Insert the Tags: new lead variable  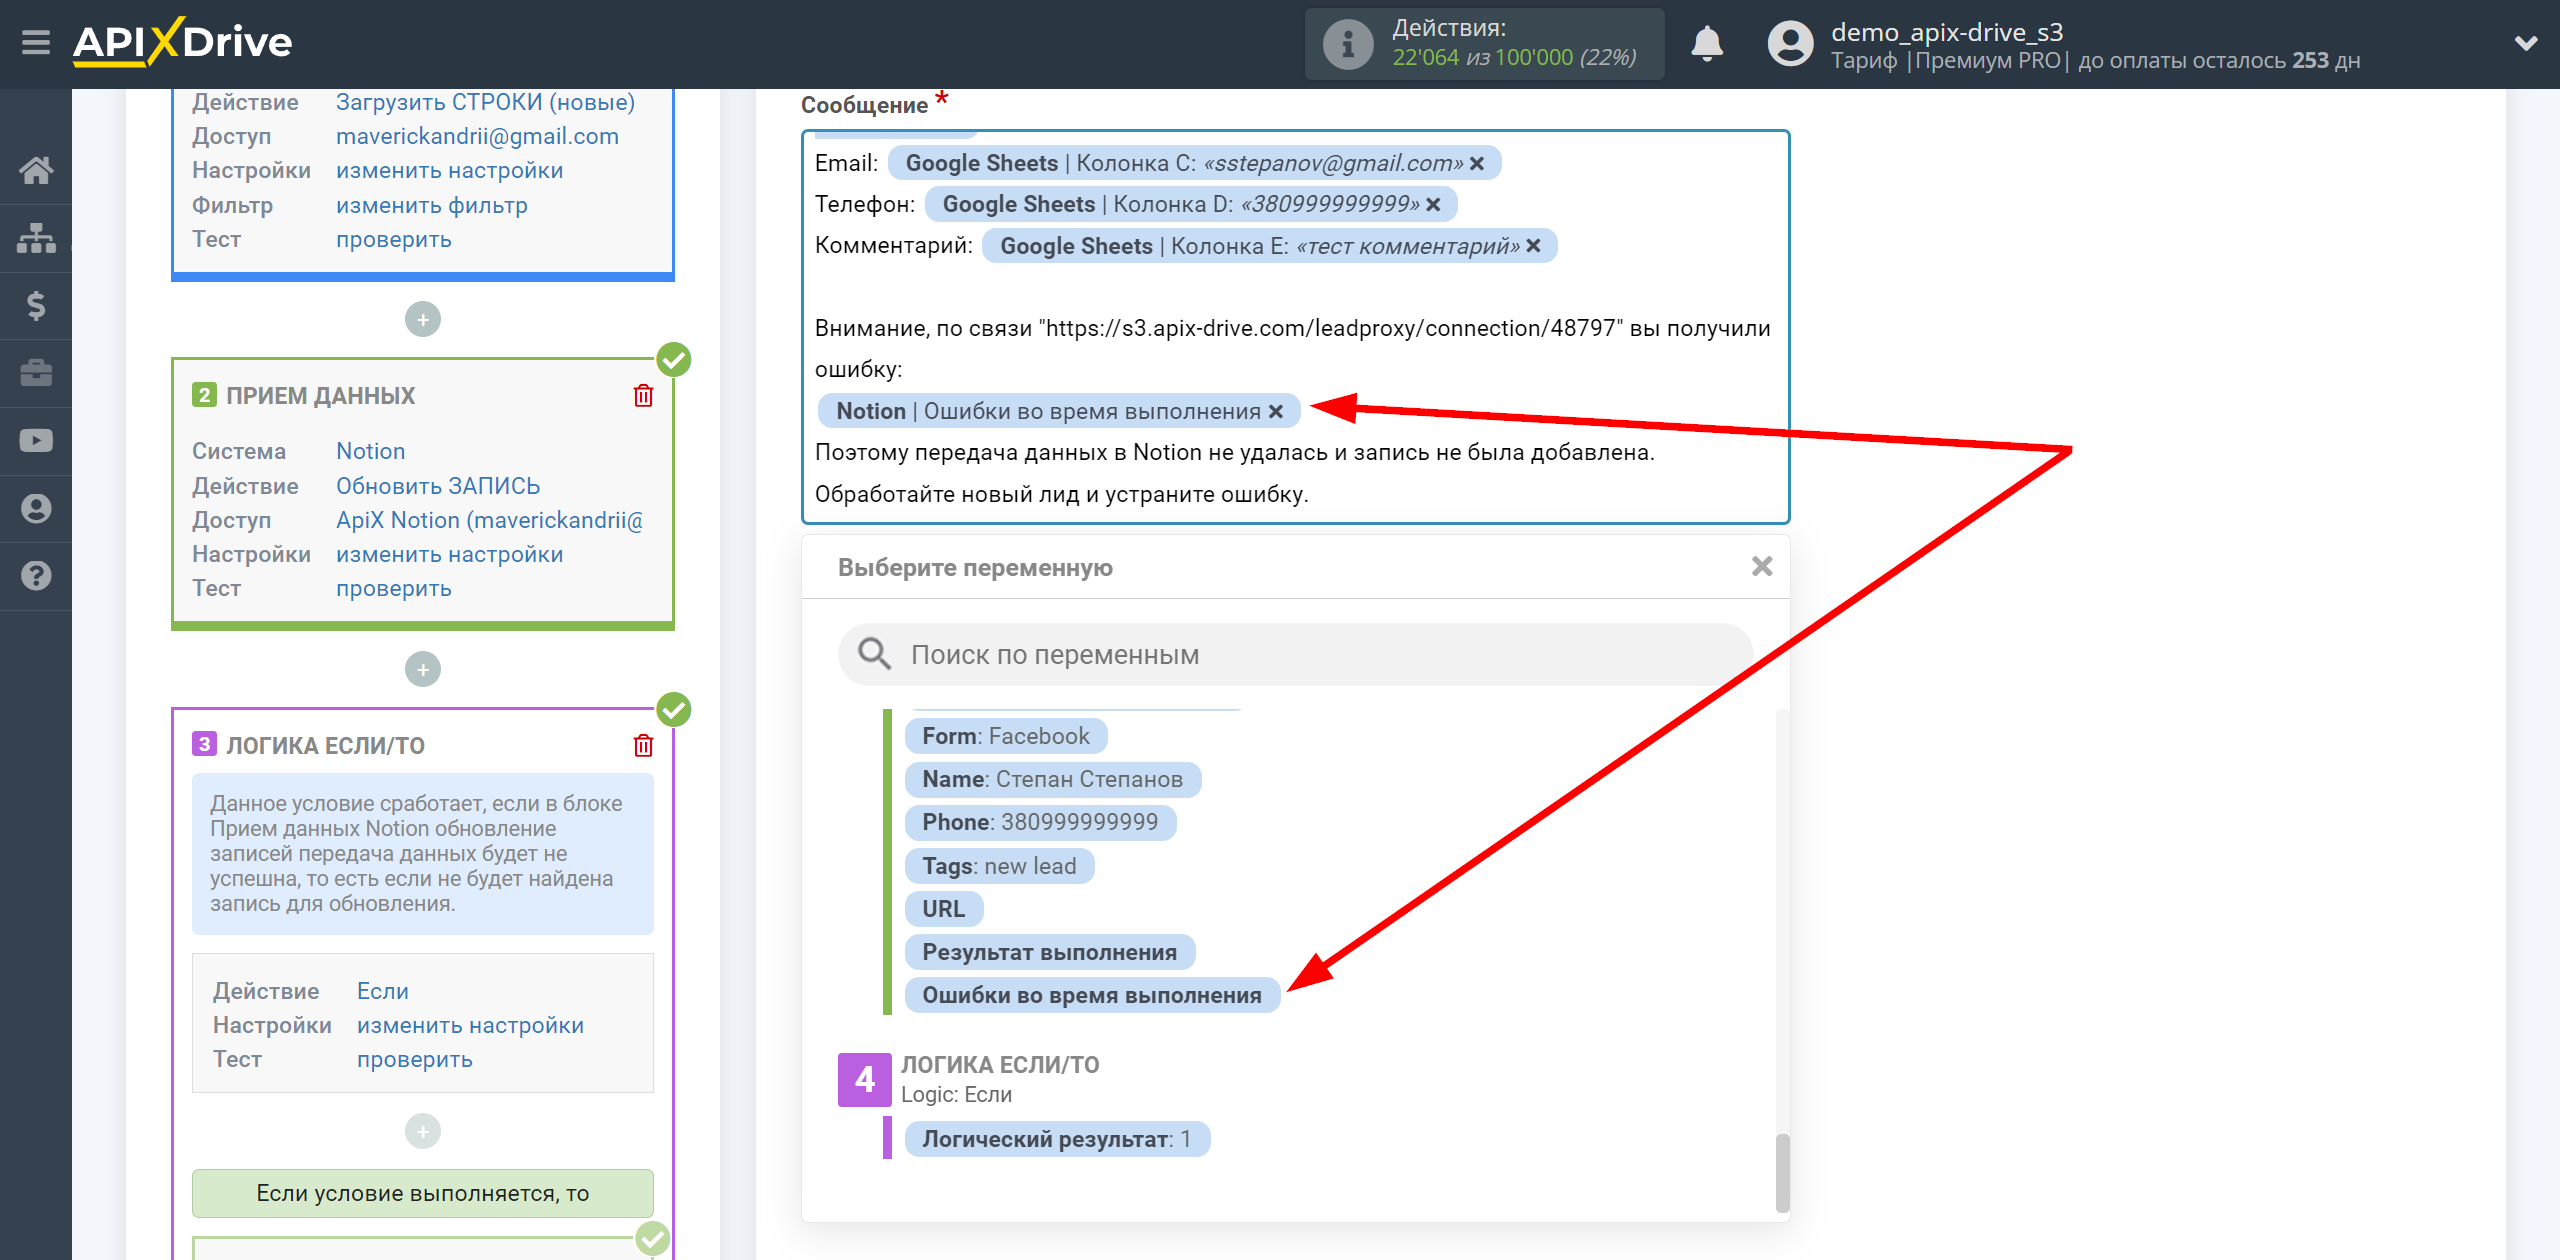pyautogui.click(x=999, y=867)
